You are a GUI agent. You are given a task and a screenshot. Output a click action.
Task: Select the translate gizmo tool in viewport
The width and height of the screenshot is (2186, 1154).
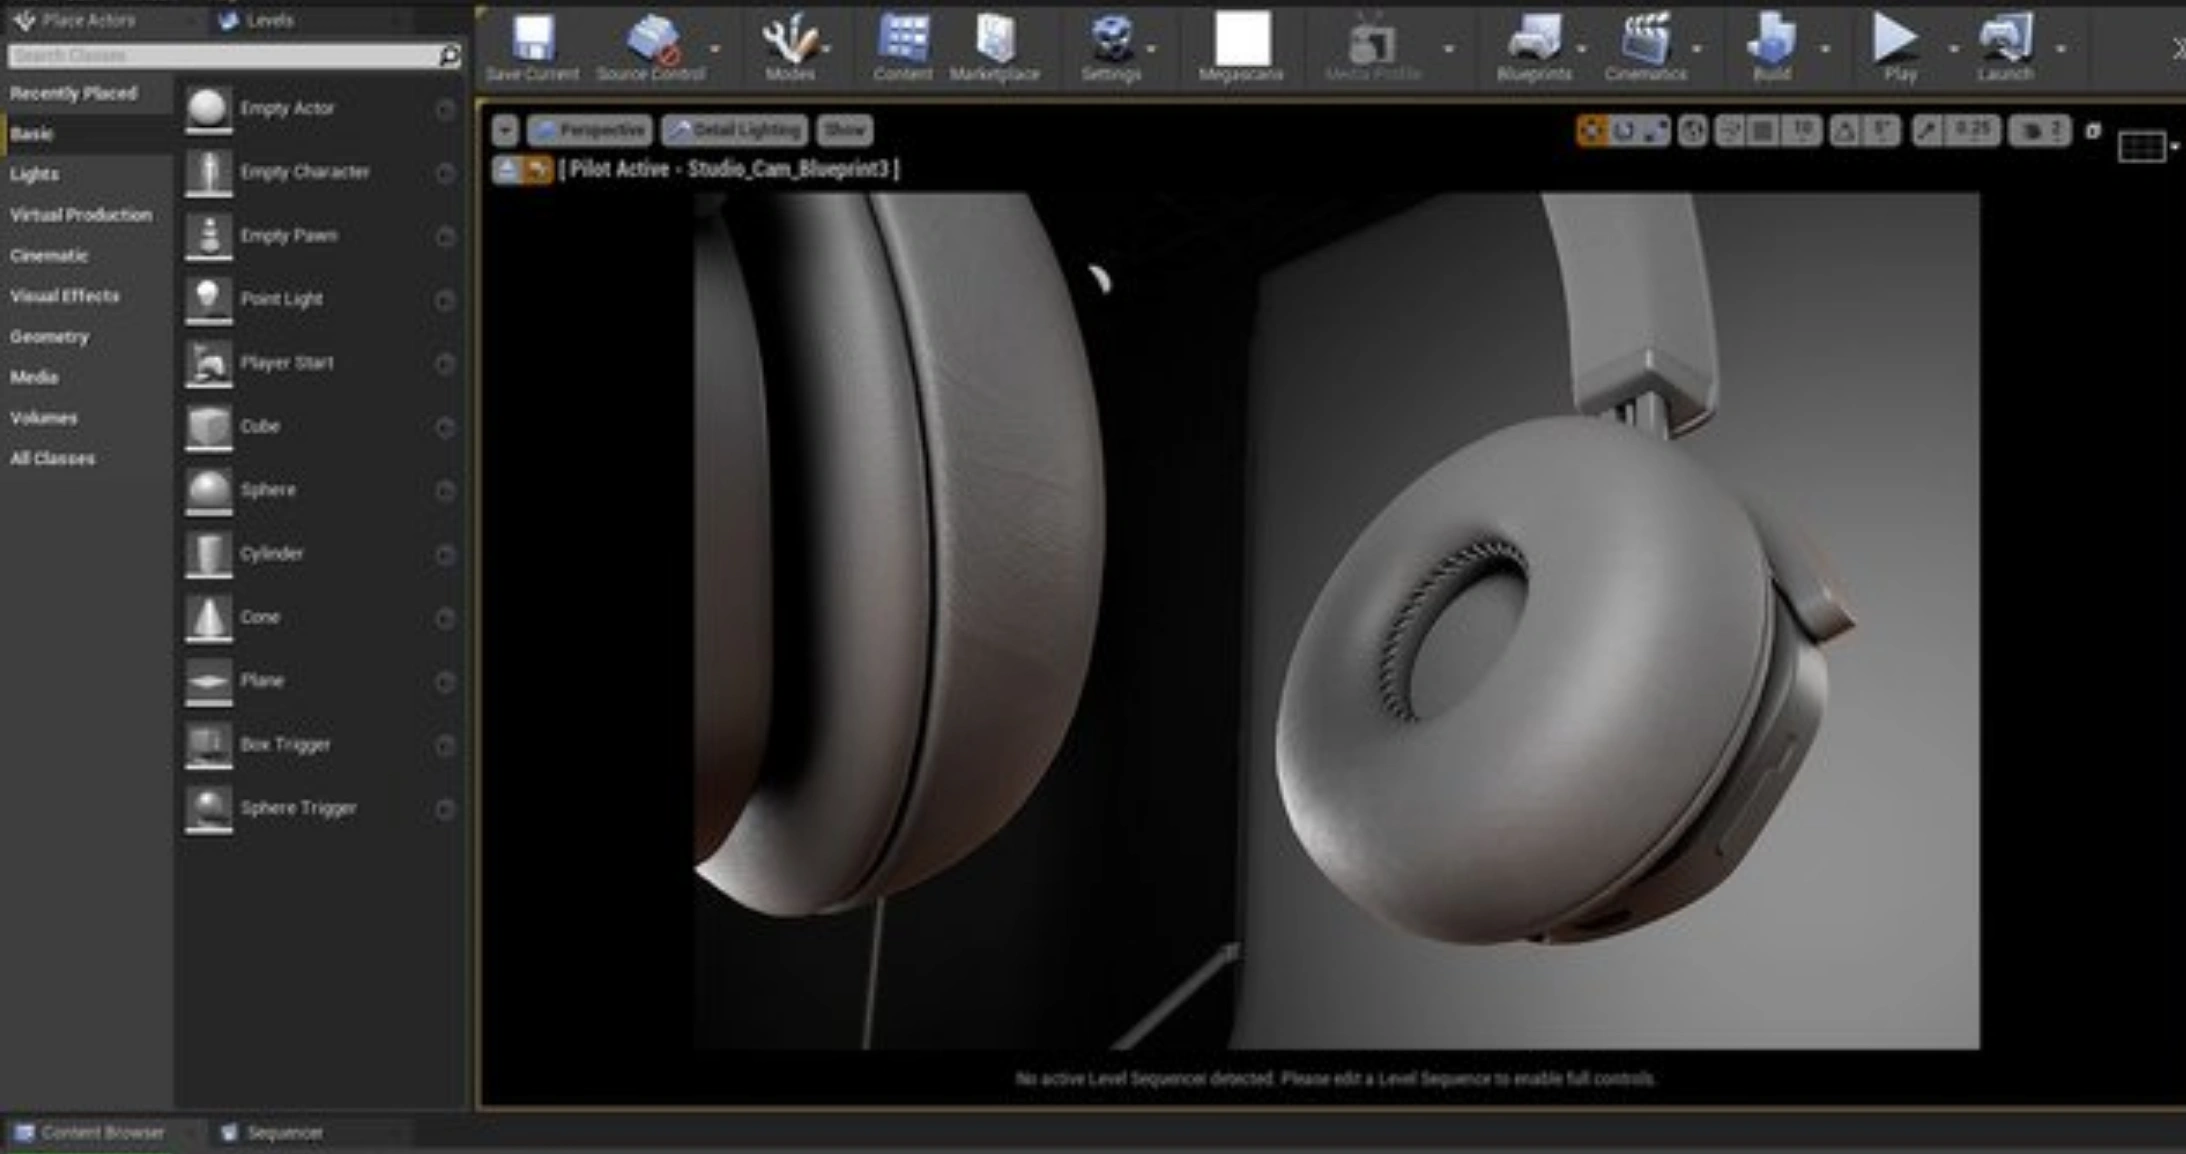click(x=1591, y=131)
